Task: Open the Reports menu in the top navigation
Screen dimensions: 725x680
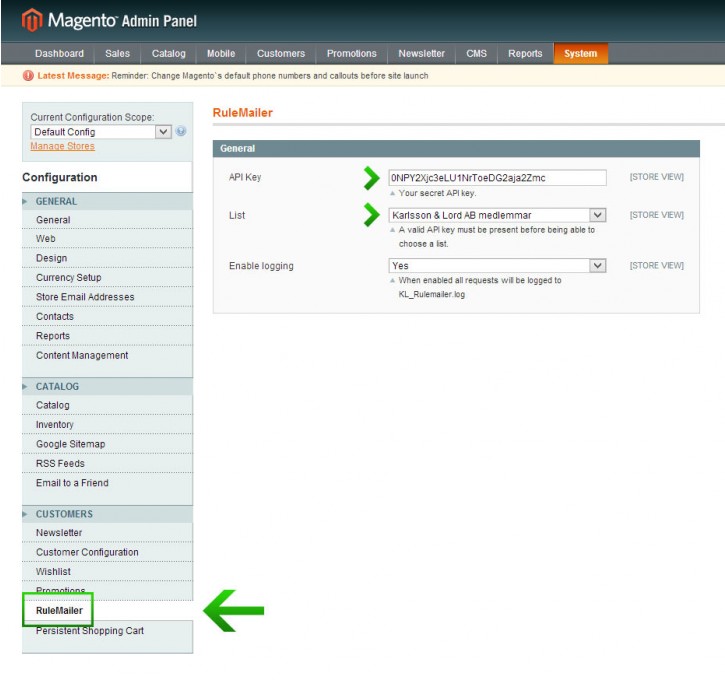Action: pyautogui.click(x=525, y=54)
